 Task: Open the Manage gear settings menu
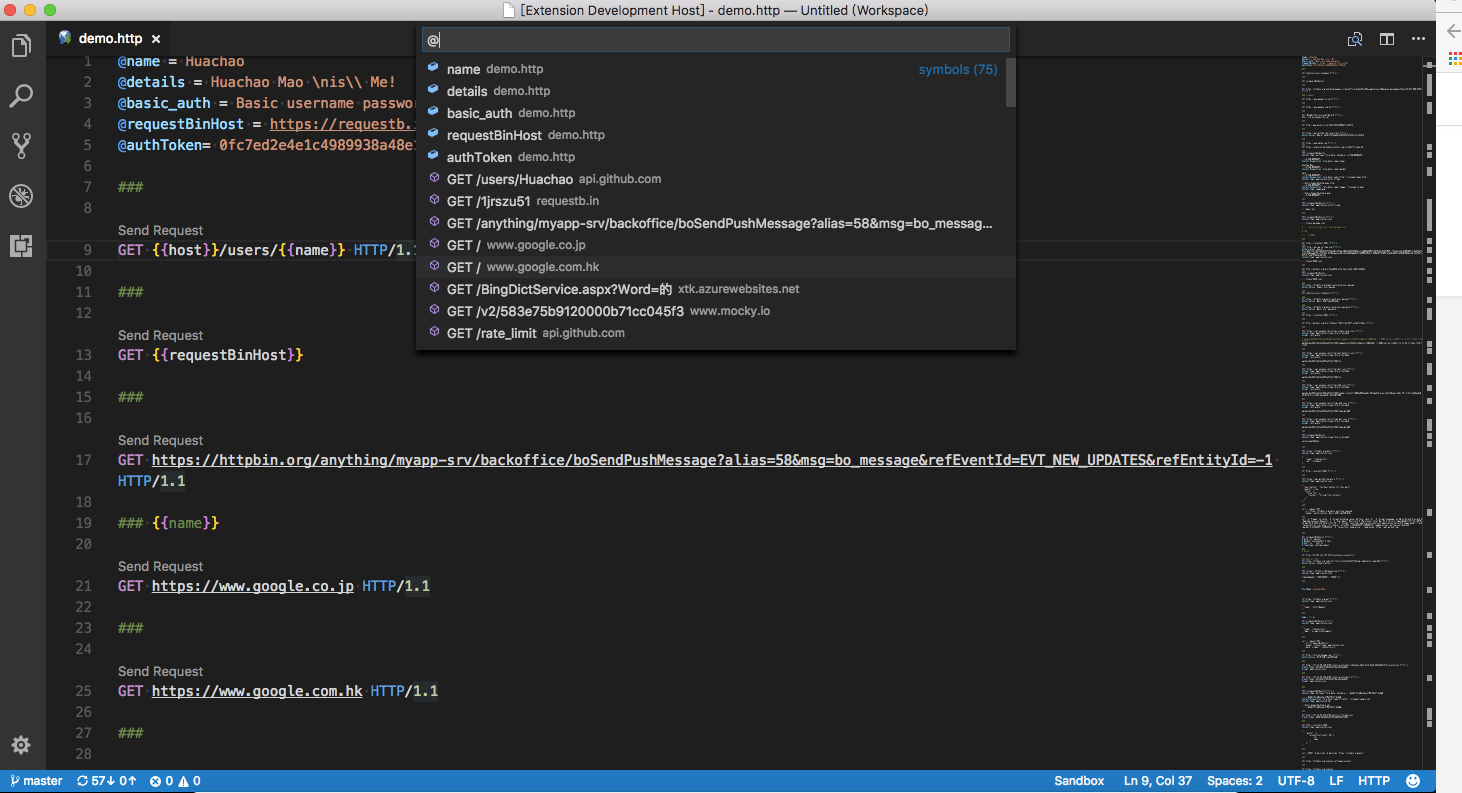pos(21,745)
